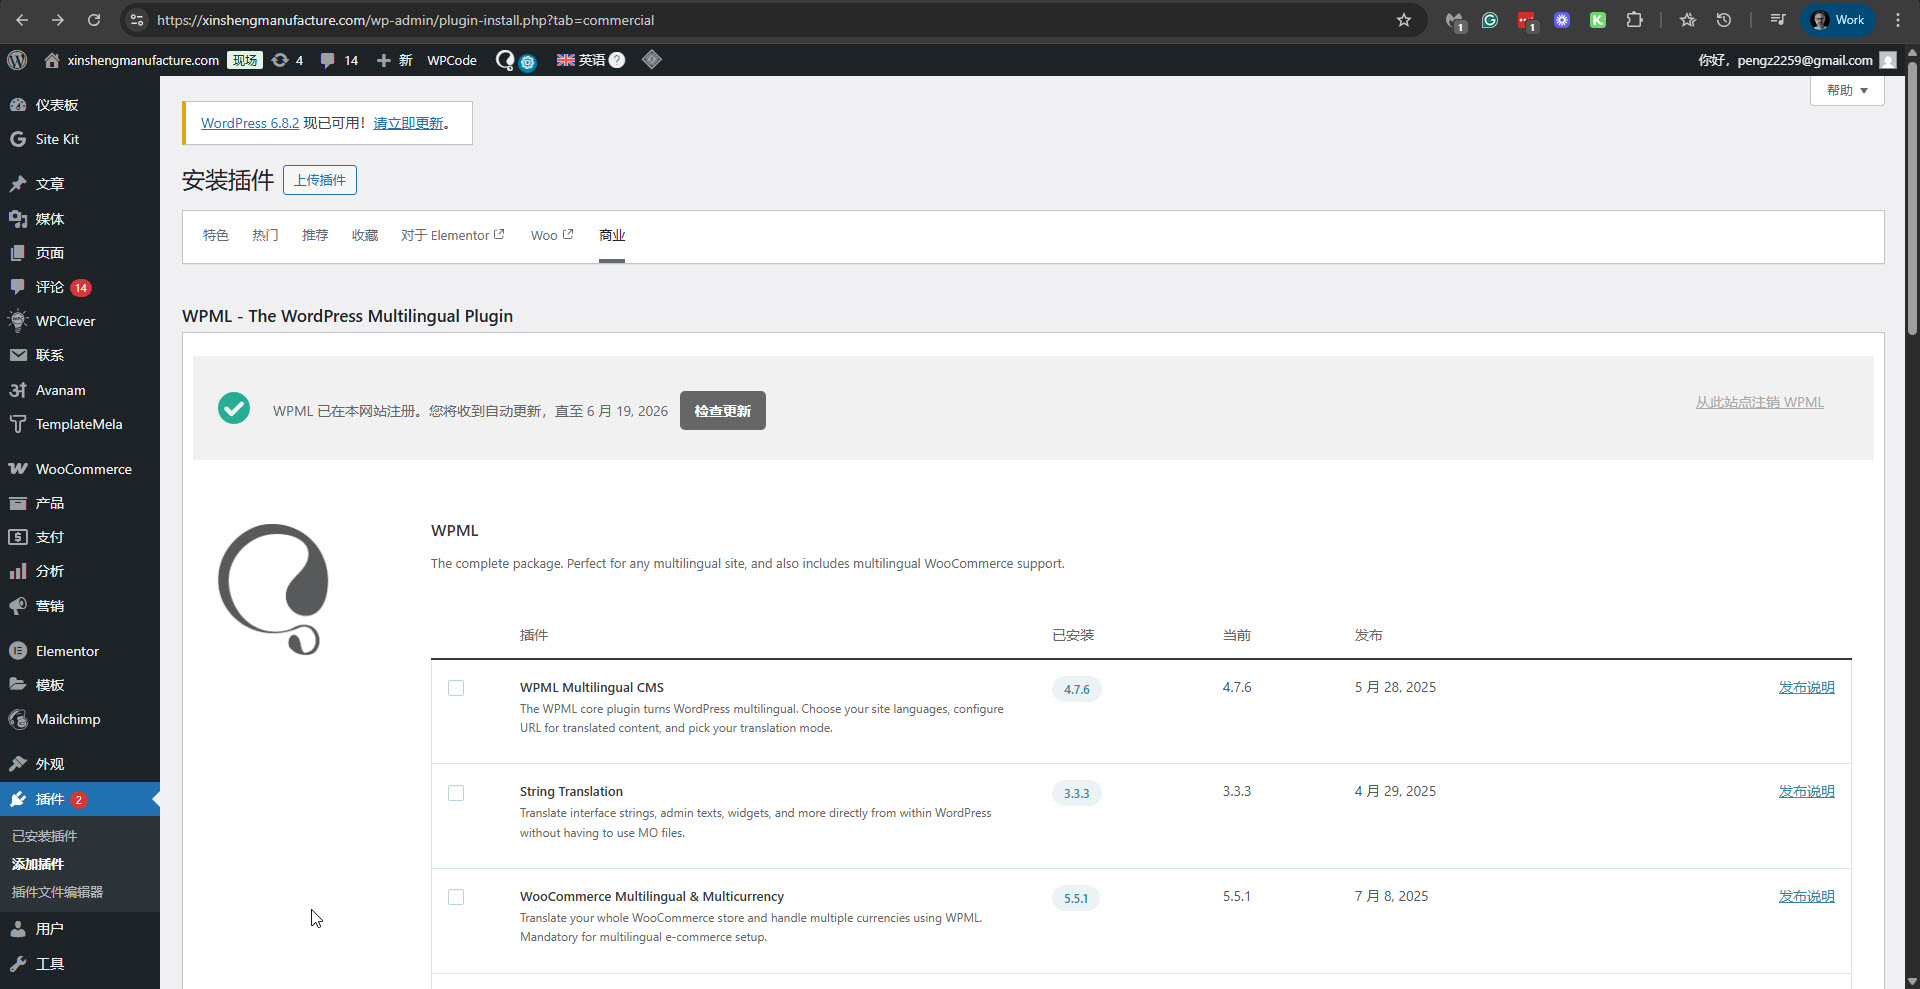Open the media control playlist icon
Viewport: 1920px width, 989px height.
[x=1778, y=20]
